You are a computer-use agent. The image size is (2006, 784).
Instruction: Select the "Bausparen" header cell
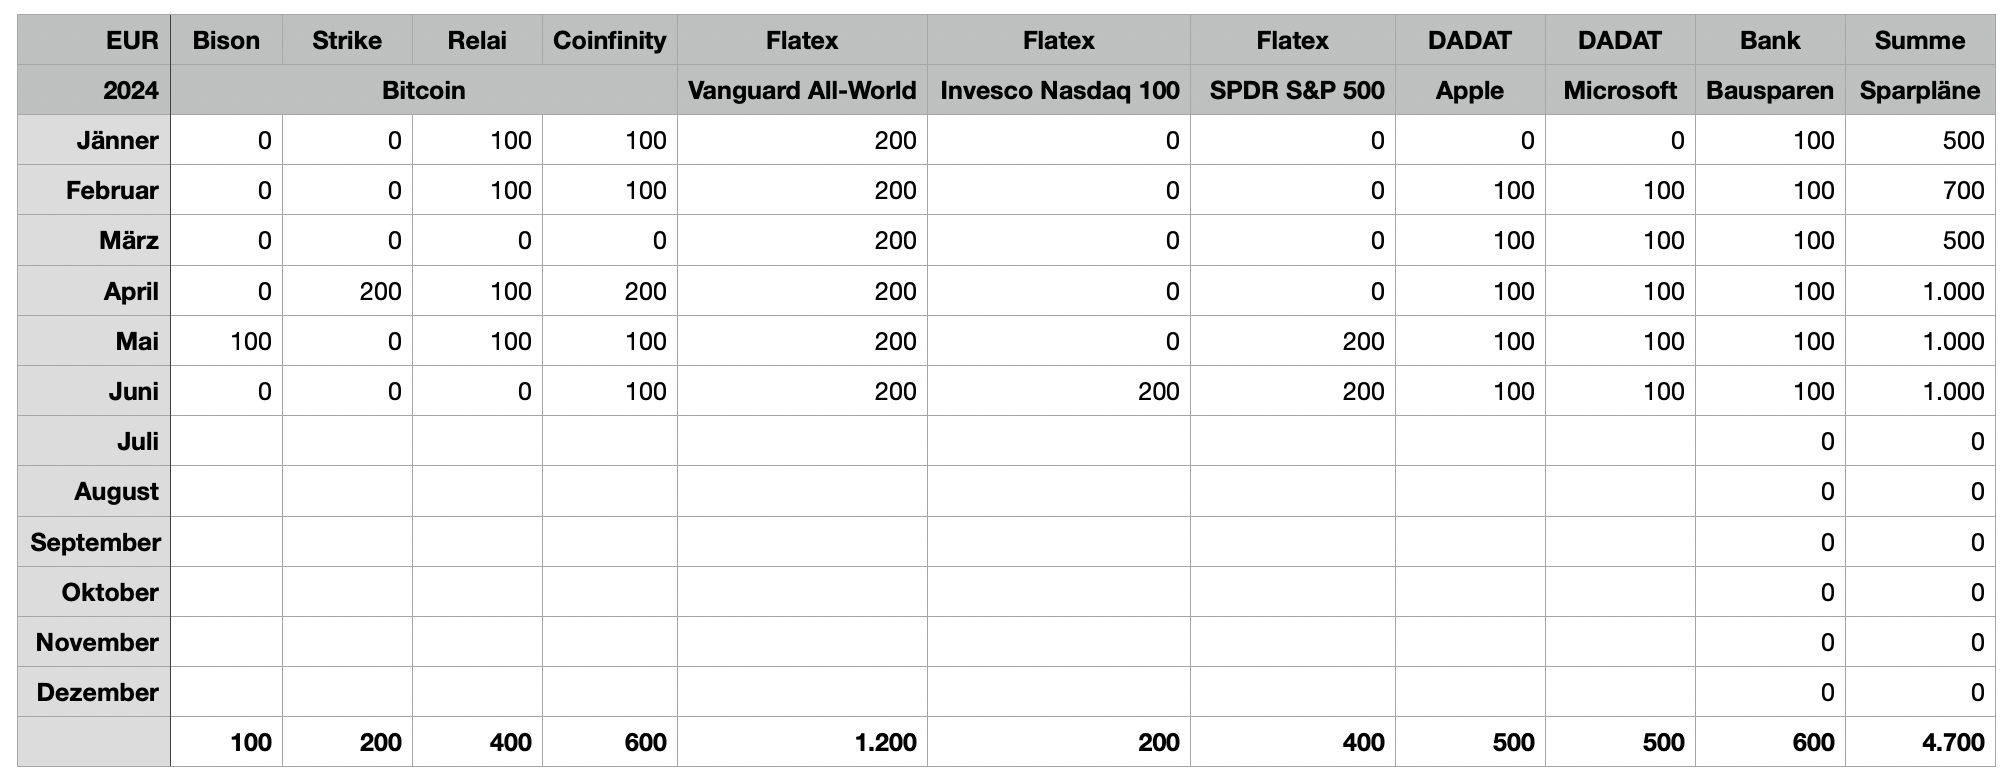[x=1769, y=90]
